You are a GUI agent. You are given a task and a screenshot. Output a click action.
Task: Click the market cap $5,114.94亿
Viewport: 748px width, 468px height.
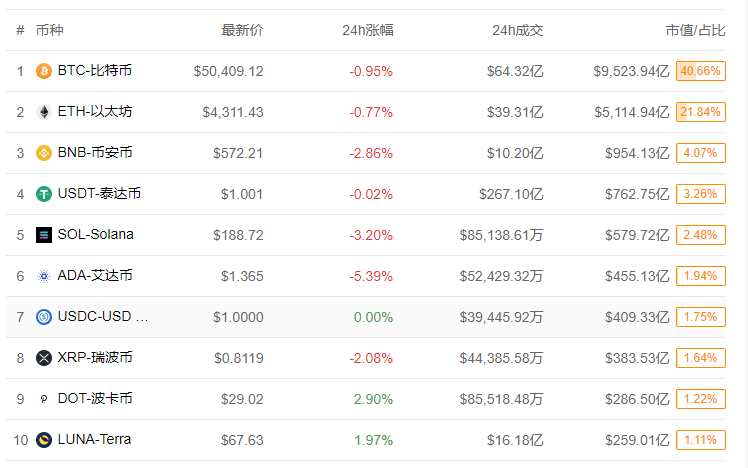(x=632, y=113)
